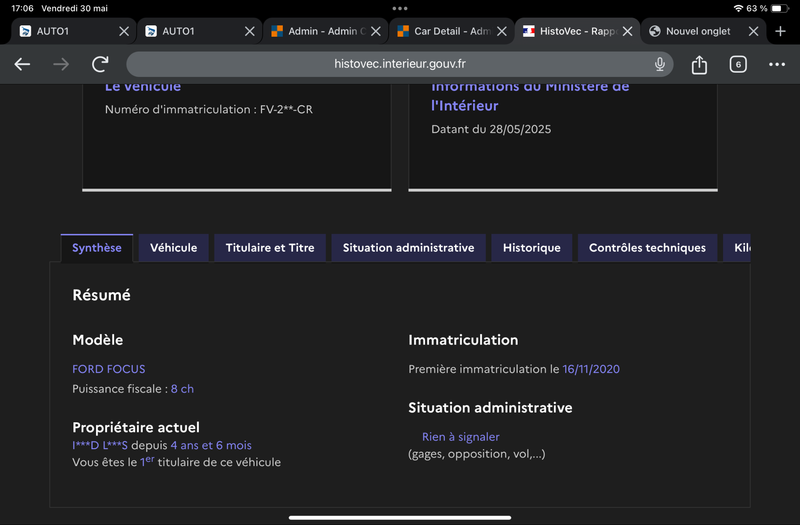Click the 4 ans et 6 mois duration
Screen dimensions: 800x525
(211, 445)
